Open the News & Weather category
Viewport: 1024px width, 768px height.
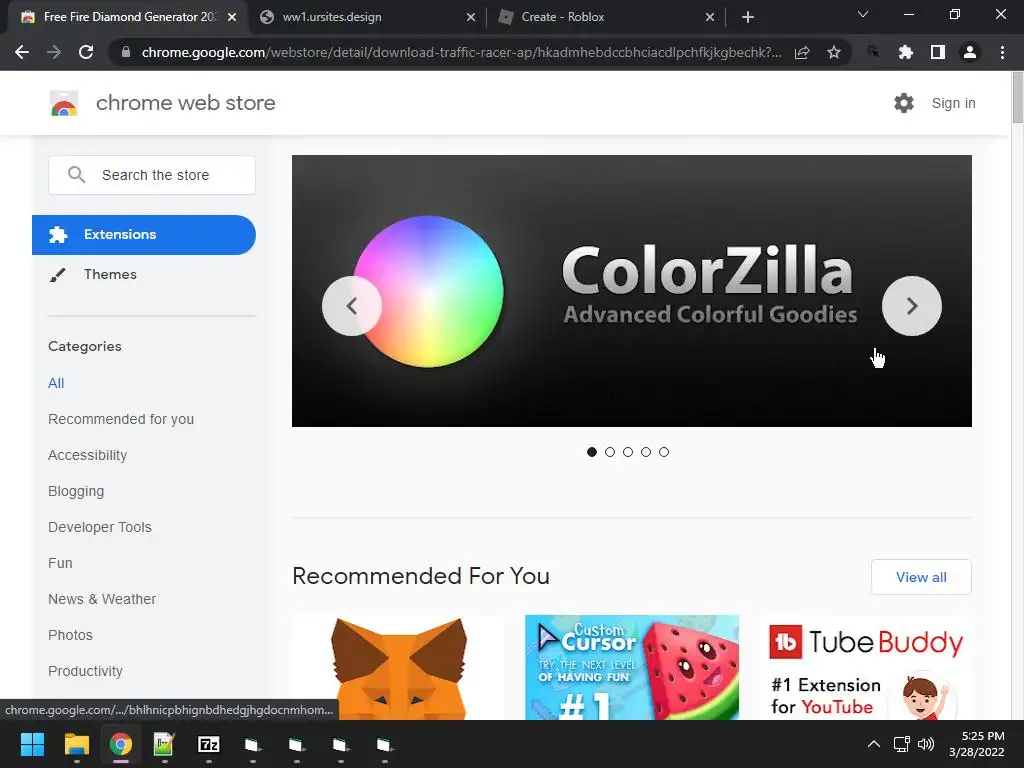(x=102, y=599)
